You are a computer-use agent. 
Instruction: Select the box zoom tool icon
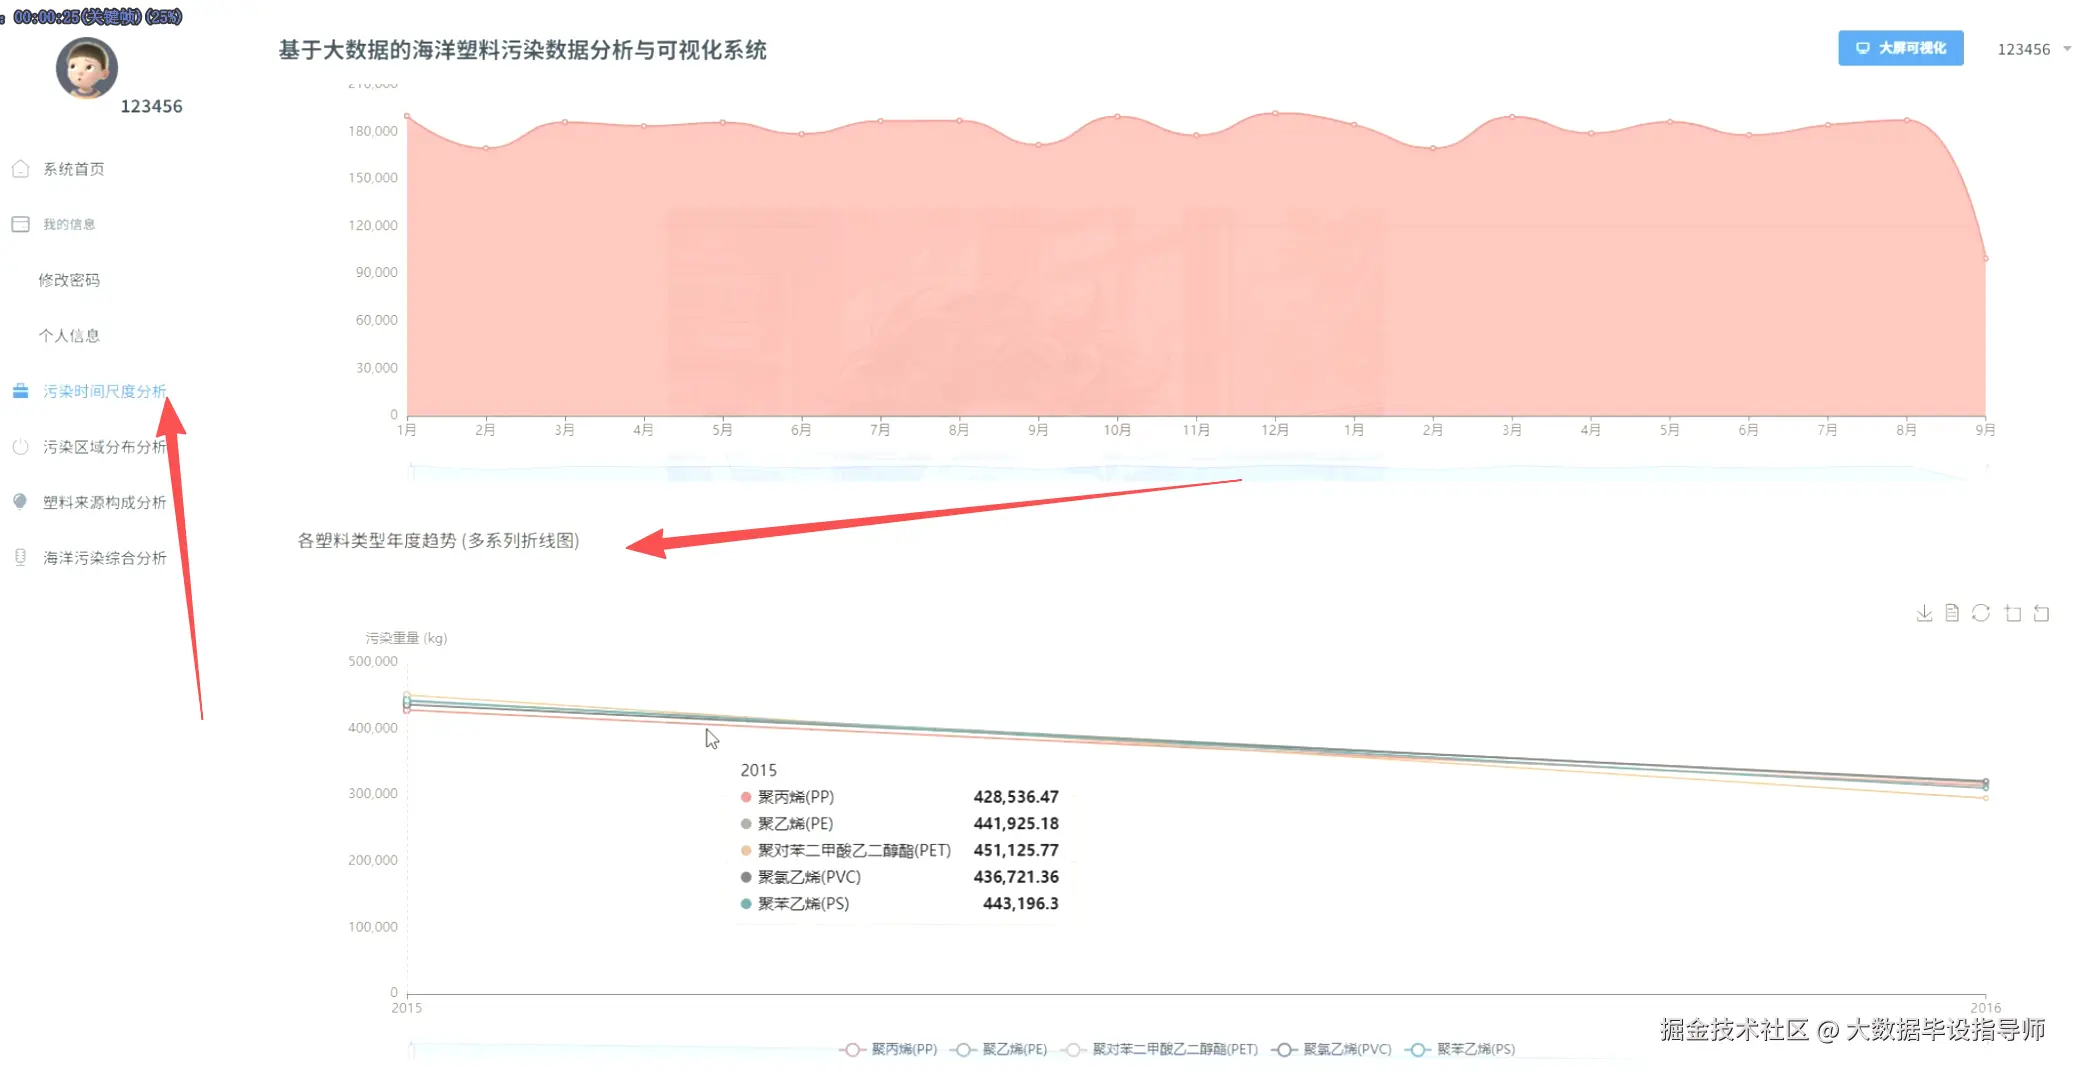(2013, 612)
